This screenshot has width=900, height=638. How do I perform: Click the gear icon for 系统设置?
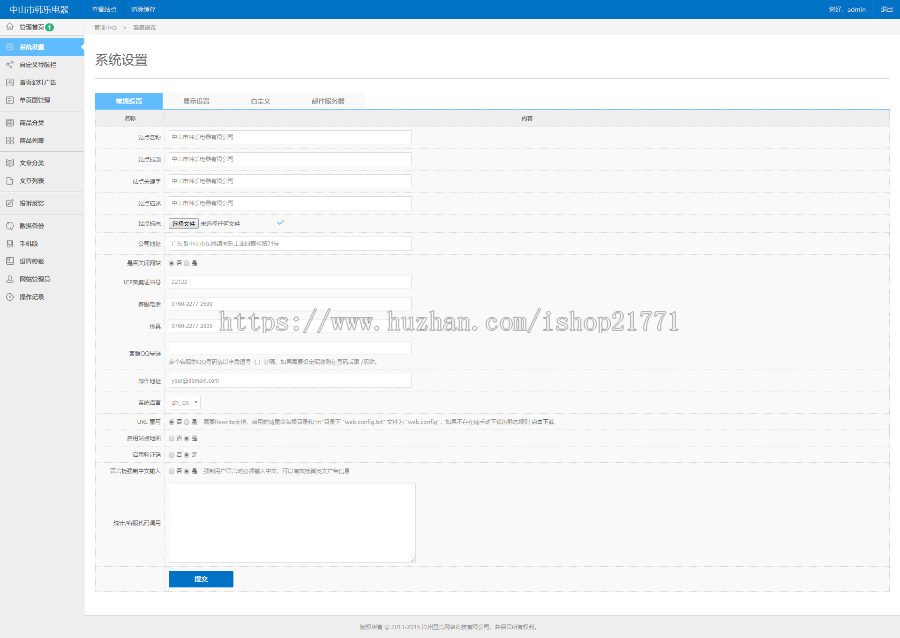10,47
